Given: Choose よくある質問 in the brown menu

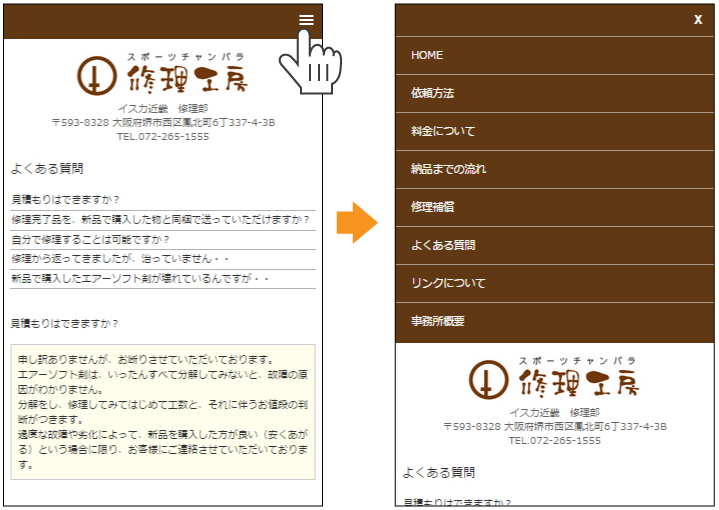Looking at the screenshot, I should coord(443,245).
